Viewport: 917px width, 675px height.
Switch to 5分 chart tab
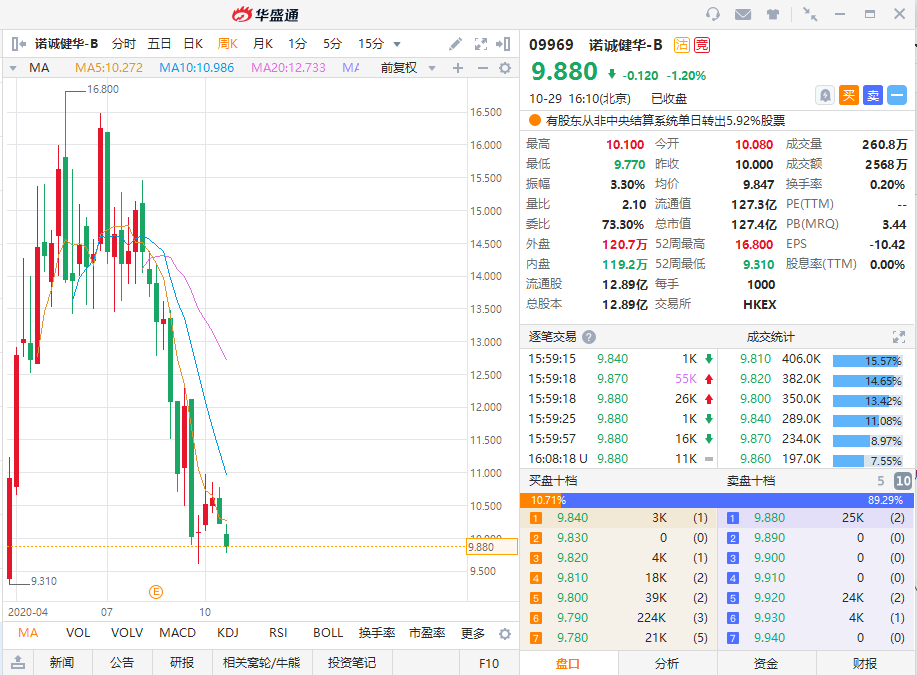click(x=332, y=44)
